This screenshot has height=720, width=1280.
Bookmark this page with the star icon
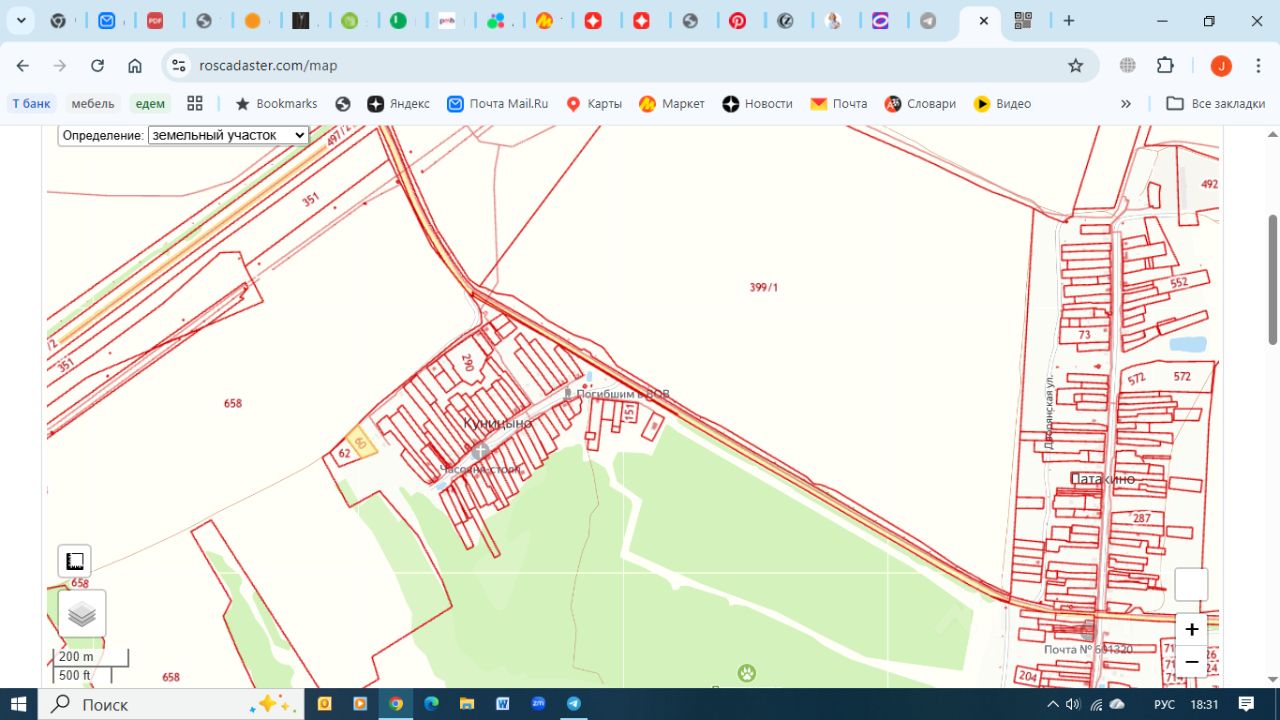coord(1076,65)
